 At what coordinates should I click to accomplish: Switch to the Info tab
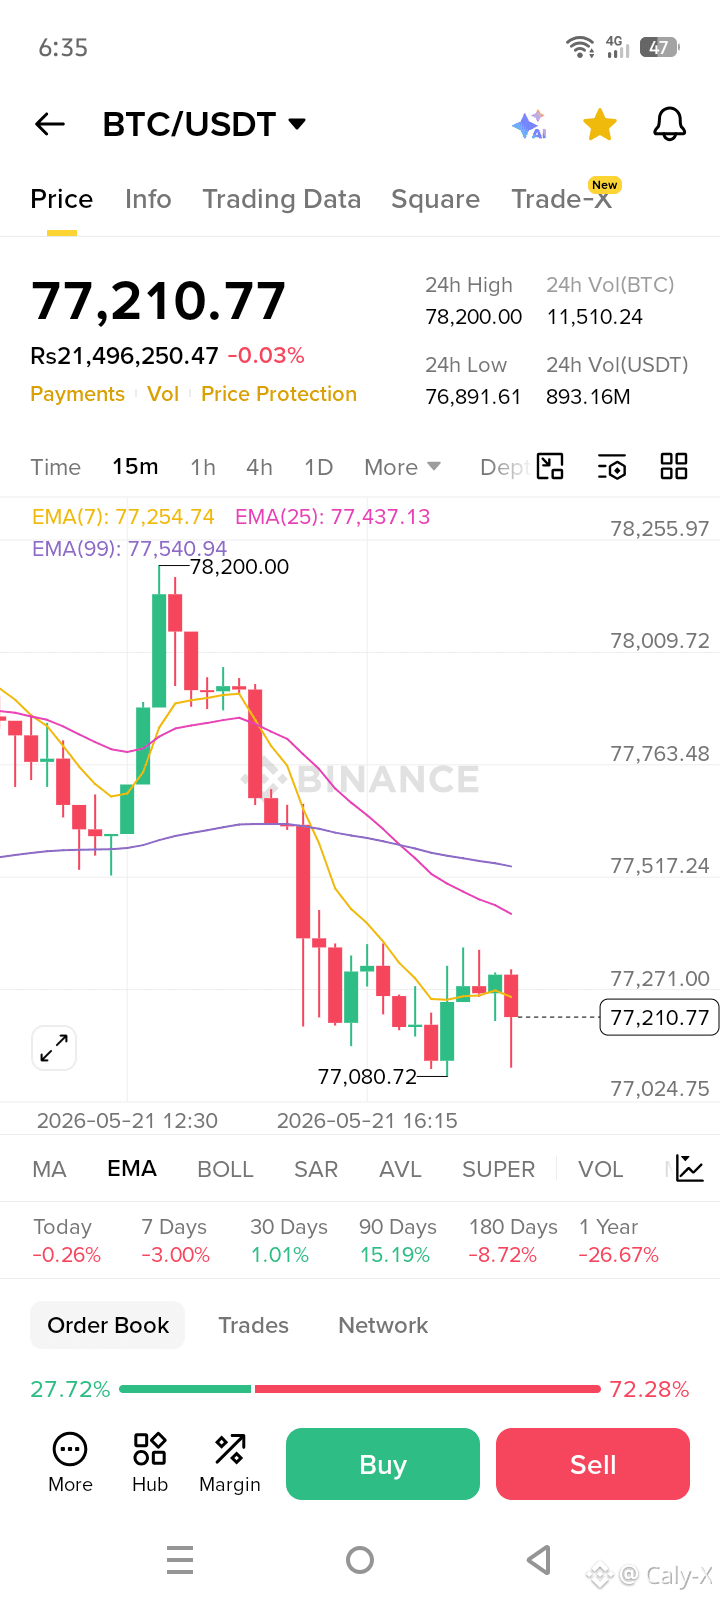(148, 199)
